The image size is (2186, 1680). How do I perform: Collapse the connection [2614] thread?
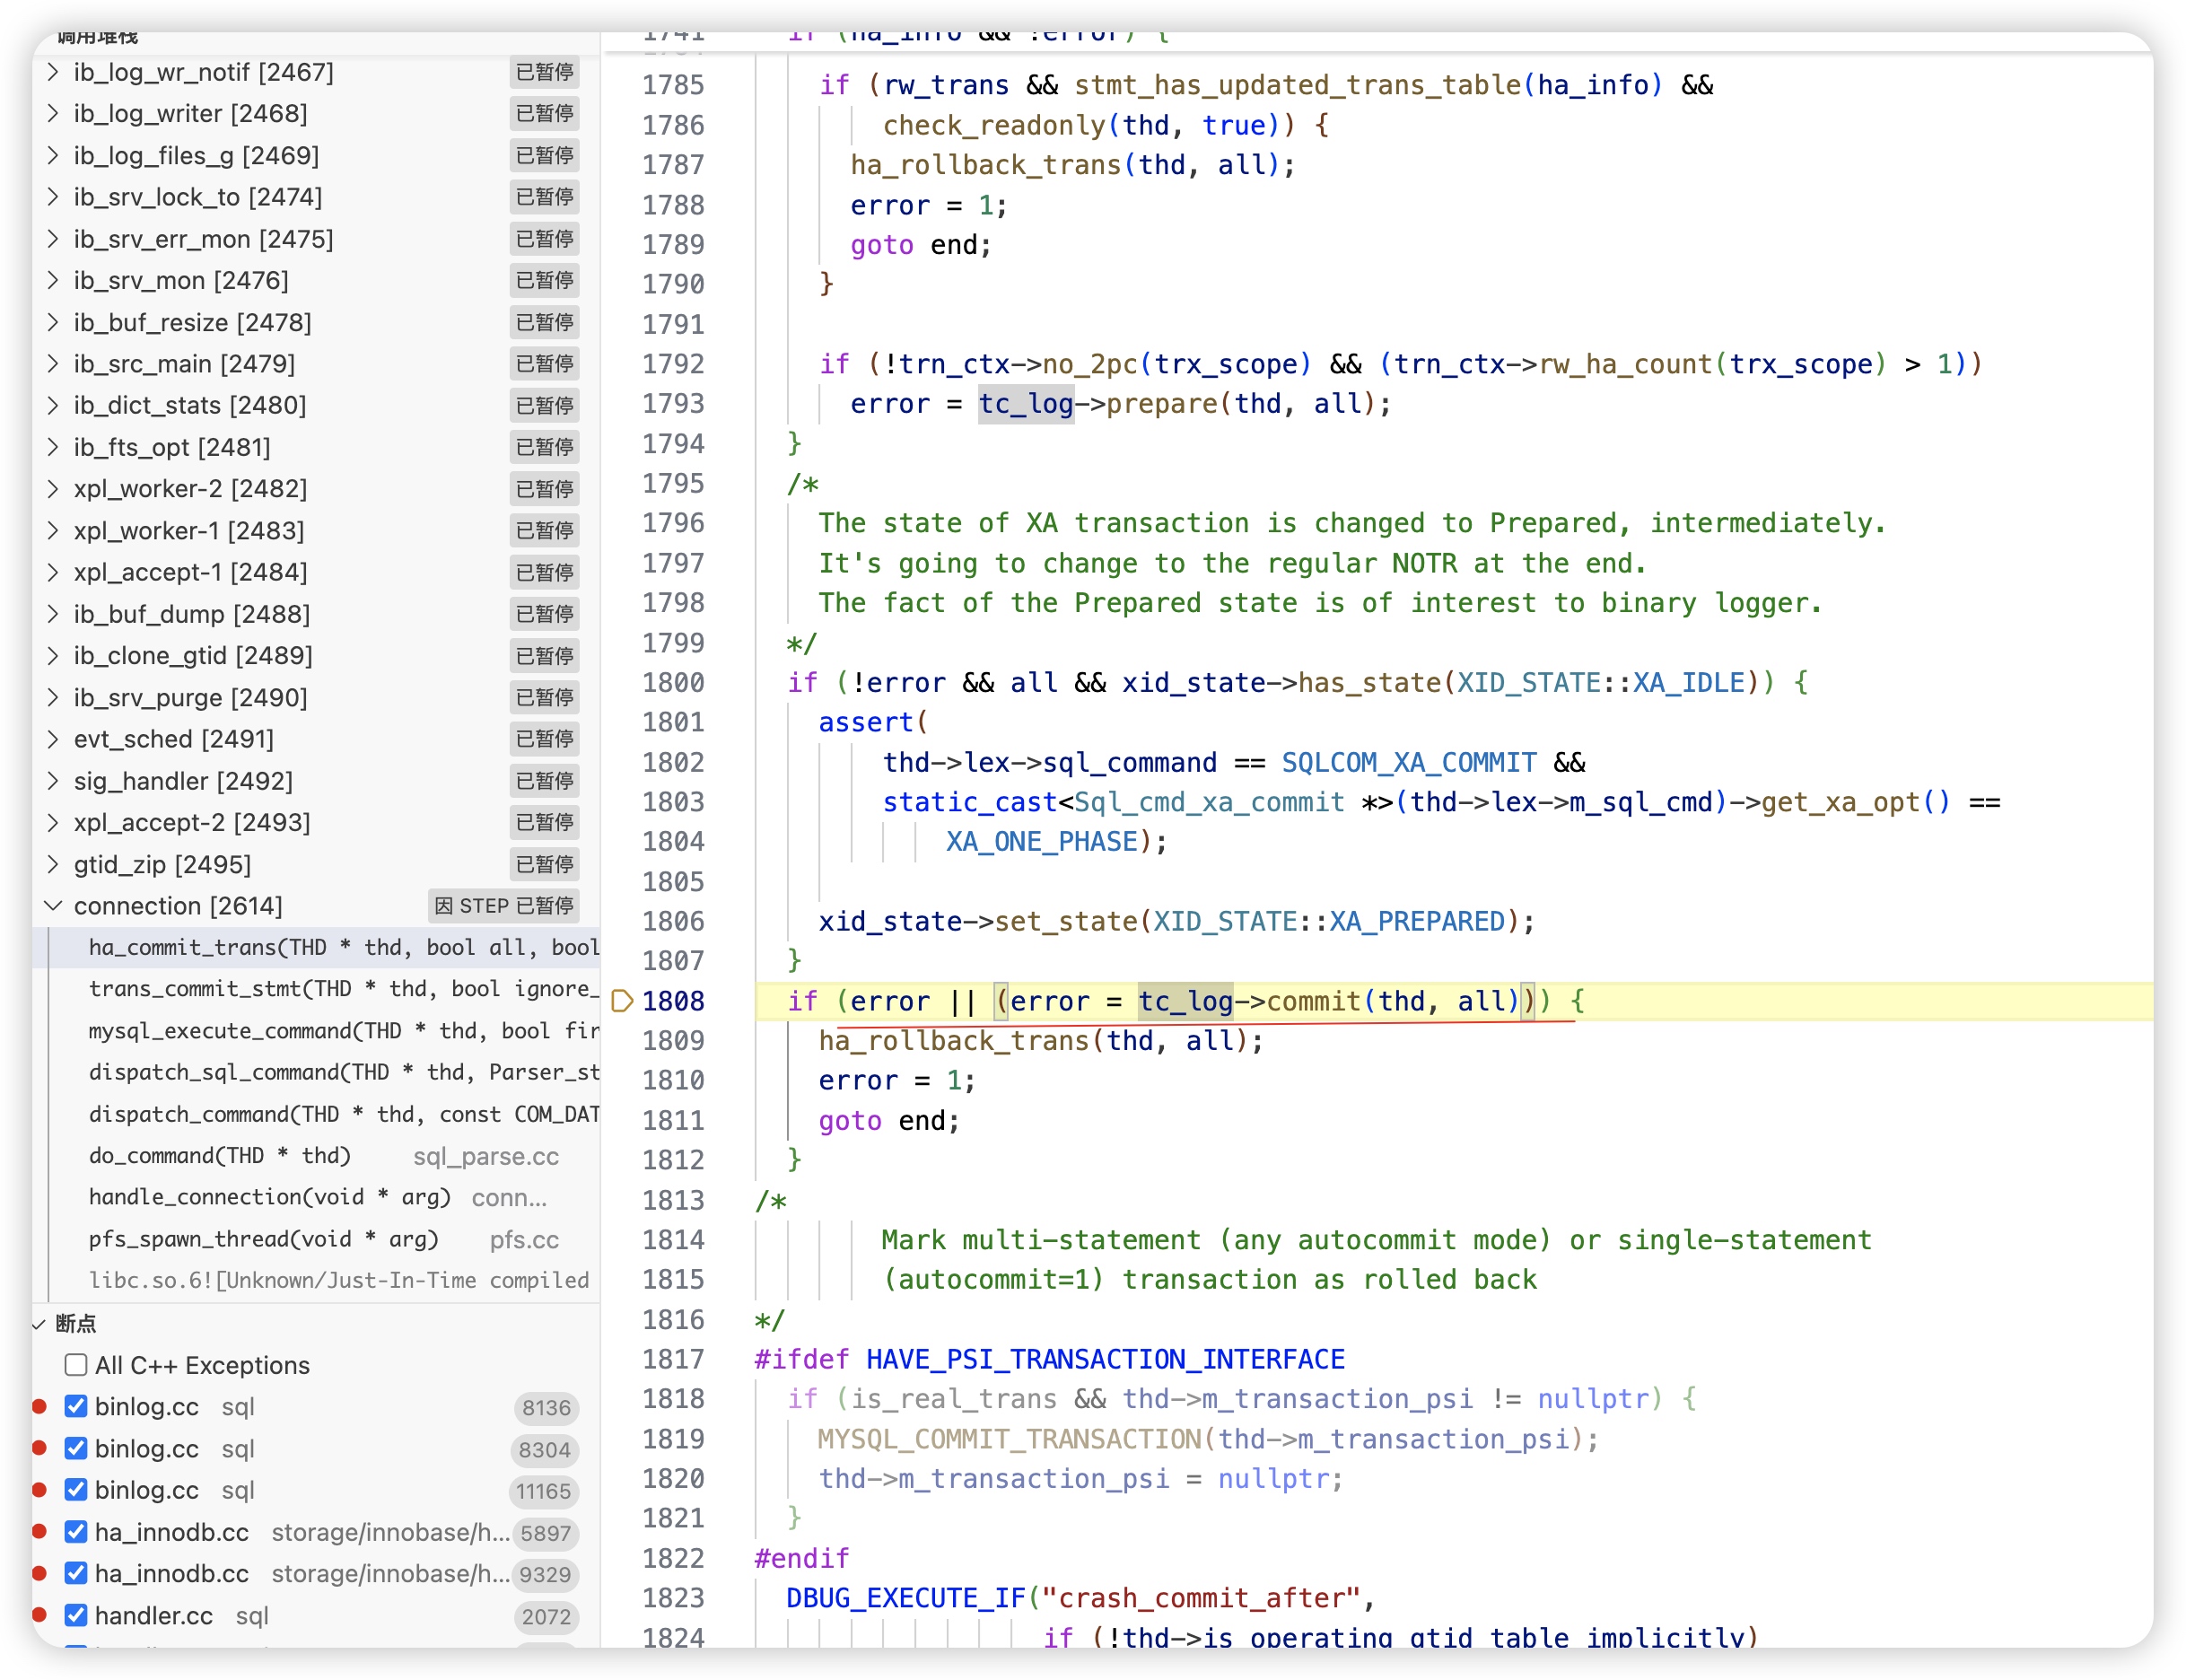53,906
